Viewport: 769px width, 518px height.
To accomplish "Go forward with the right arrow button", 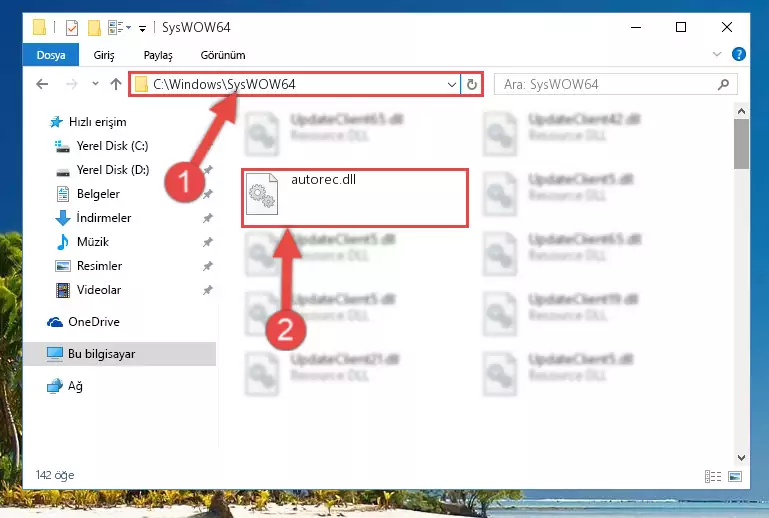I will pyautogui.click(x=72, y=84).
